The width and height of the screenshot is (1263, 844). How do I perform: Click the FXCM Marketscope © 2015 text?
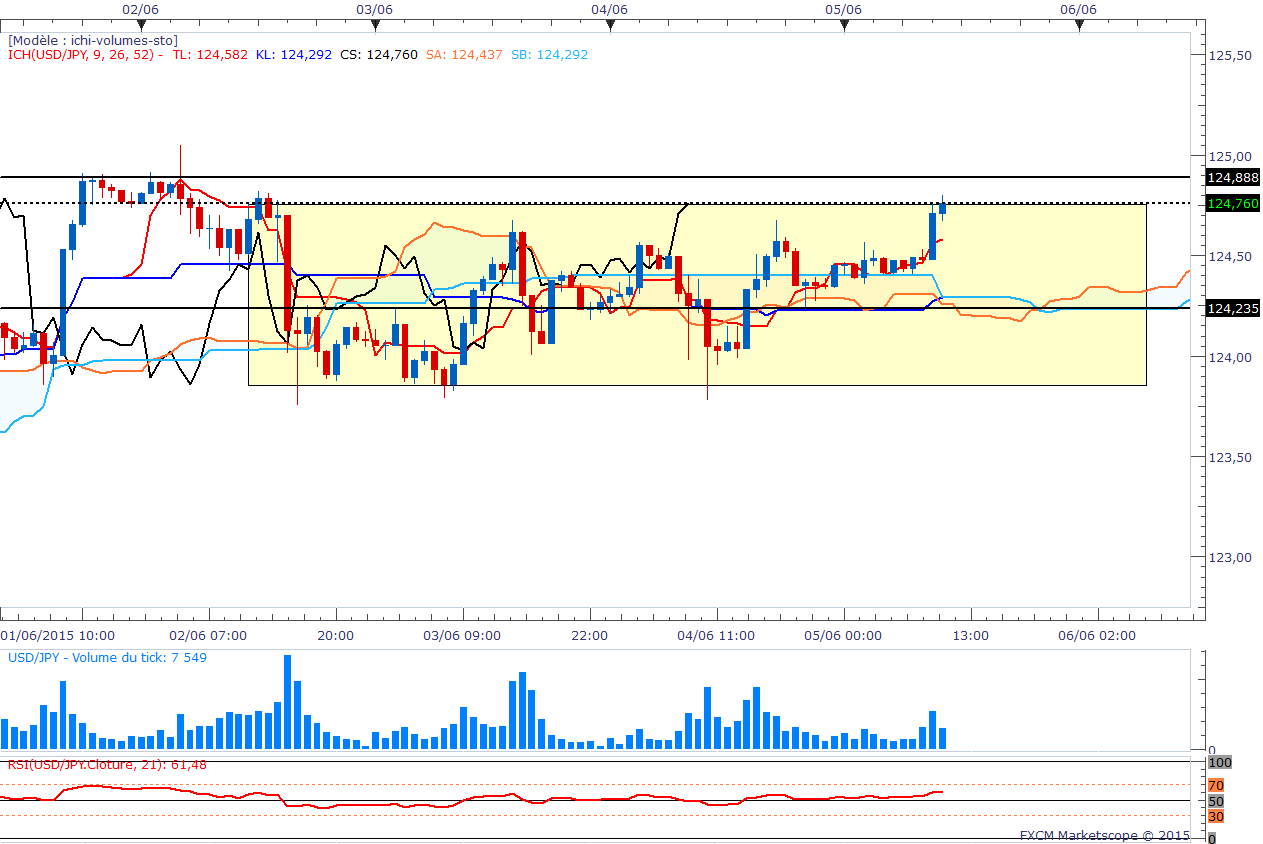(x=1105, y=835)
